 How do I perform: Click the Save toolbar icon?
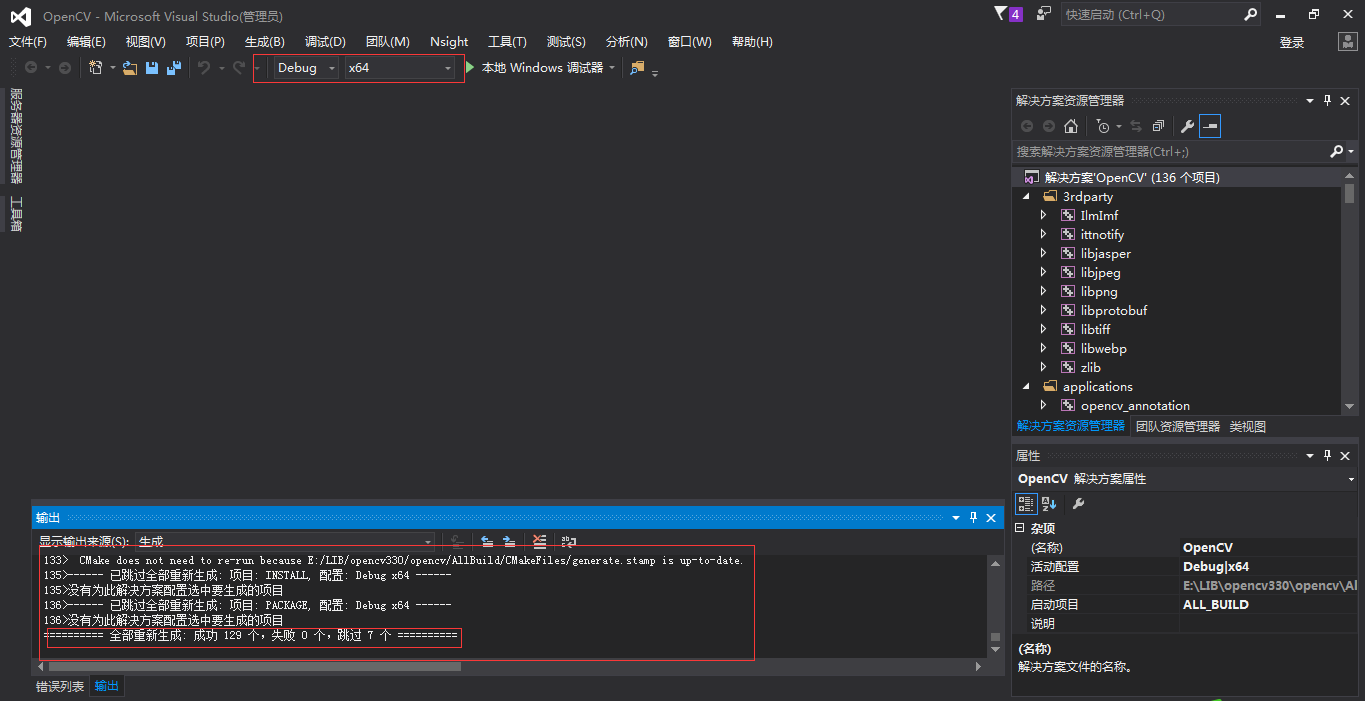(152, 68)
